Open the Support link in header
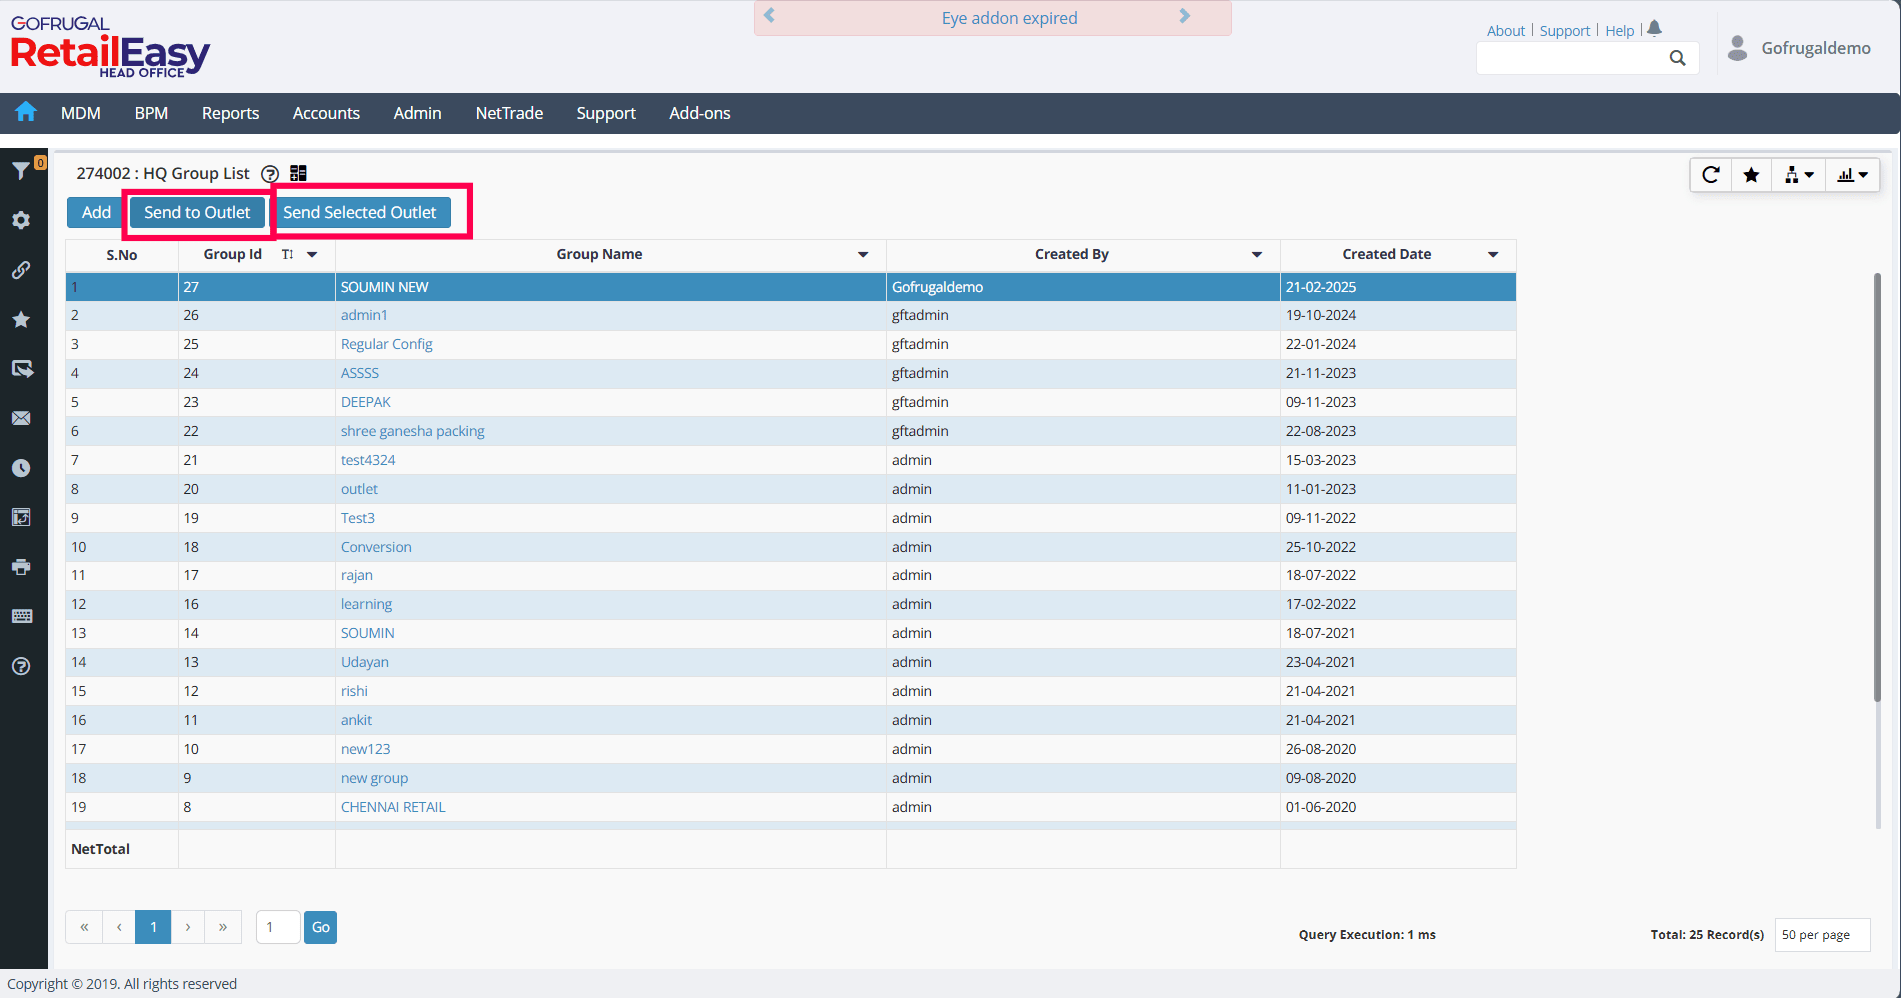This screenshot has height=998, width=1901. coord(1565,31)
